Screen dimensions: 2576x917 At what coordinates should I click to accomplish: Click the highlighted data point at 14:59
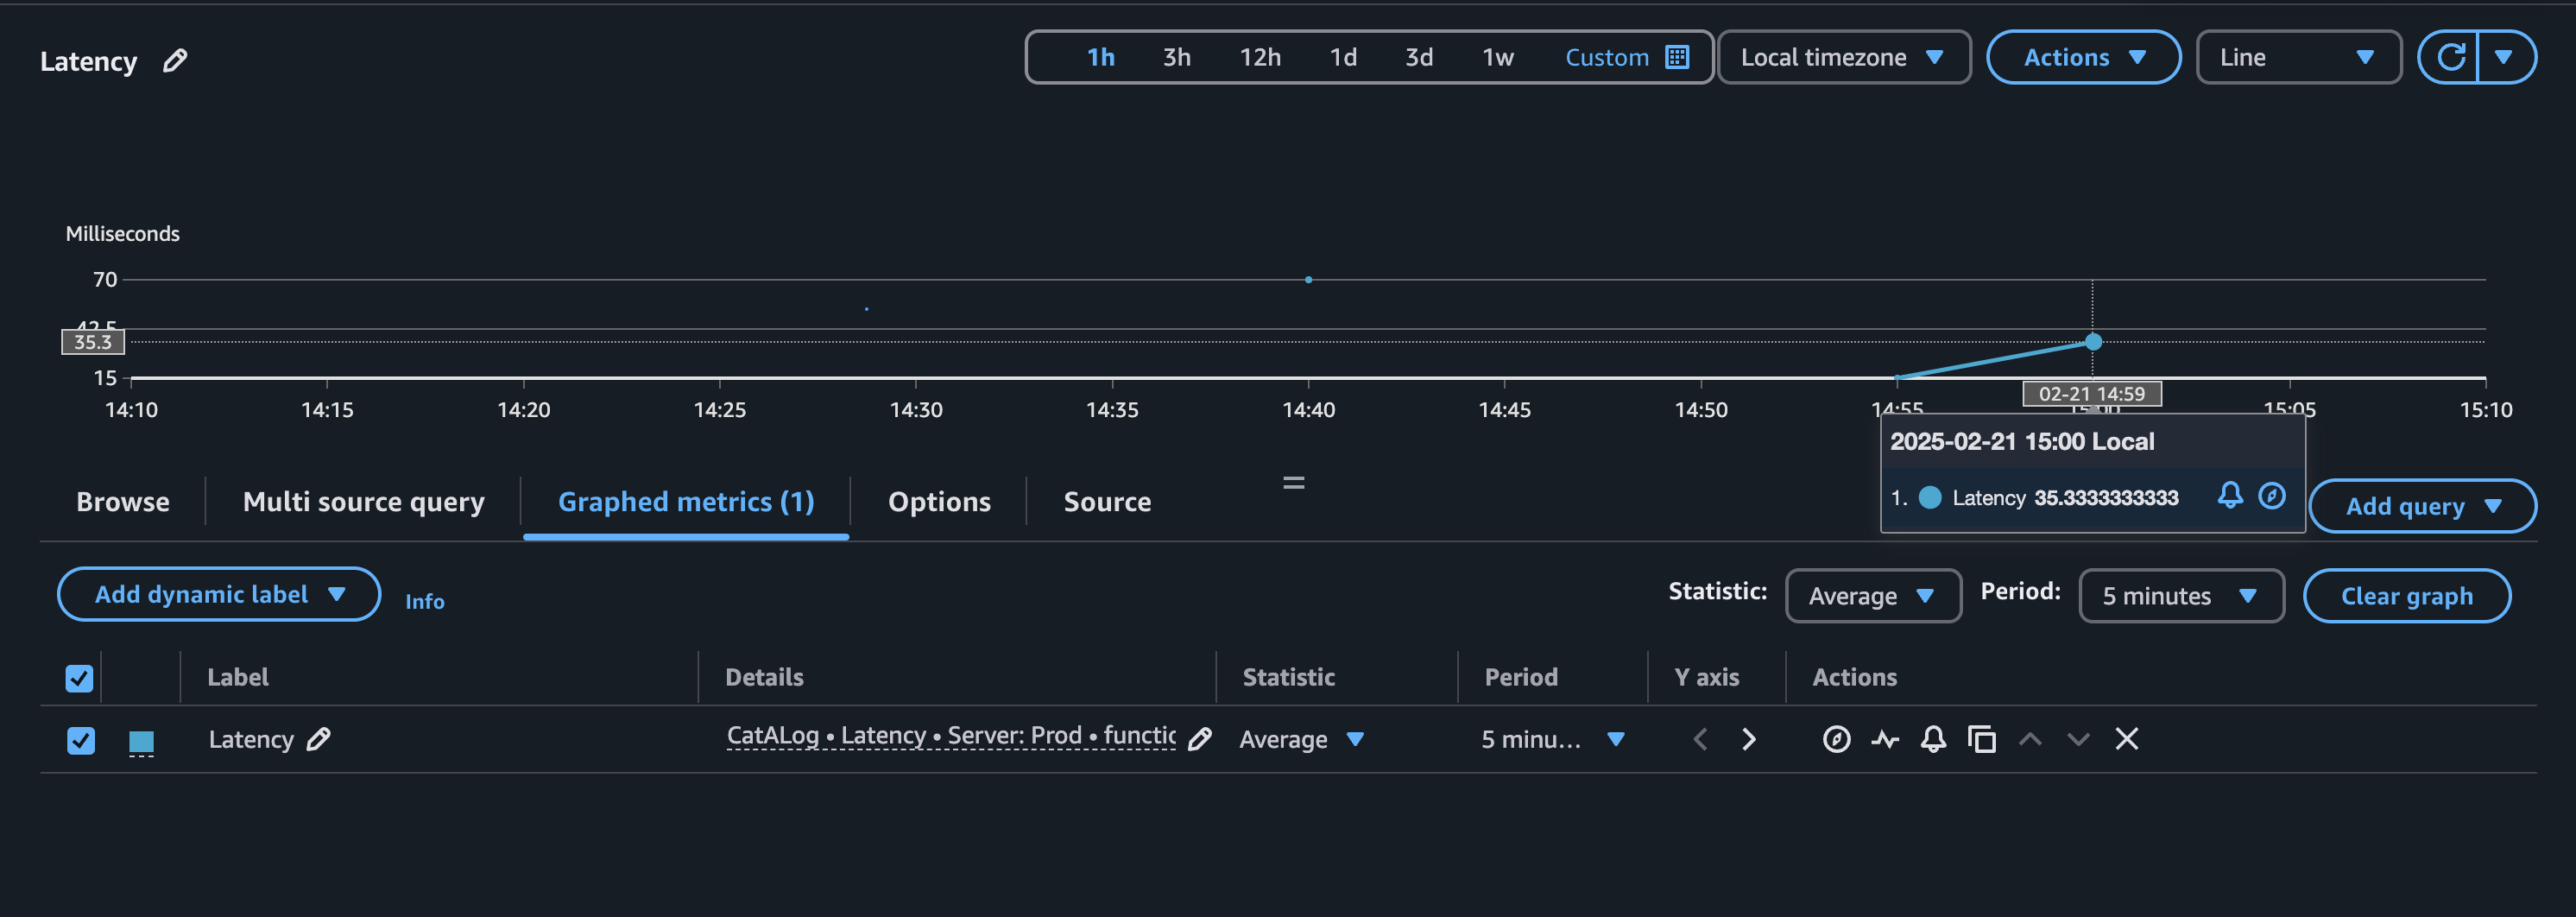pos(2092,342)
